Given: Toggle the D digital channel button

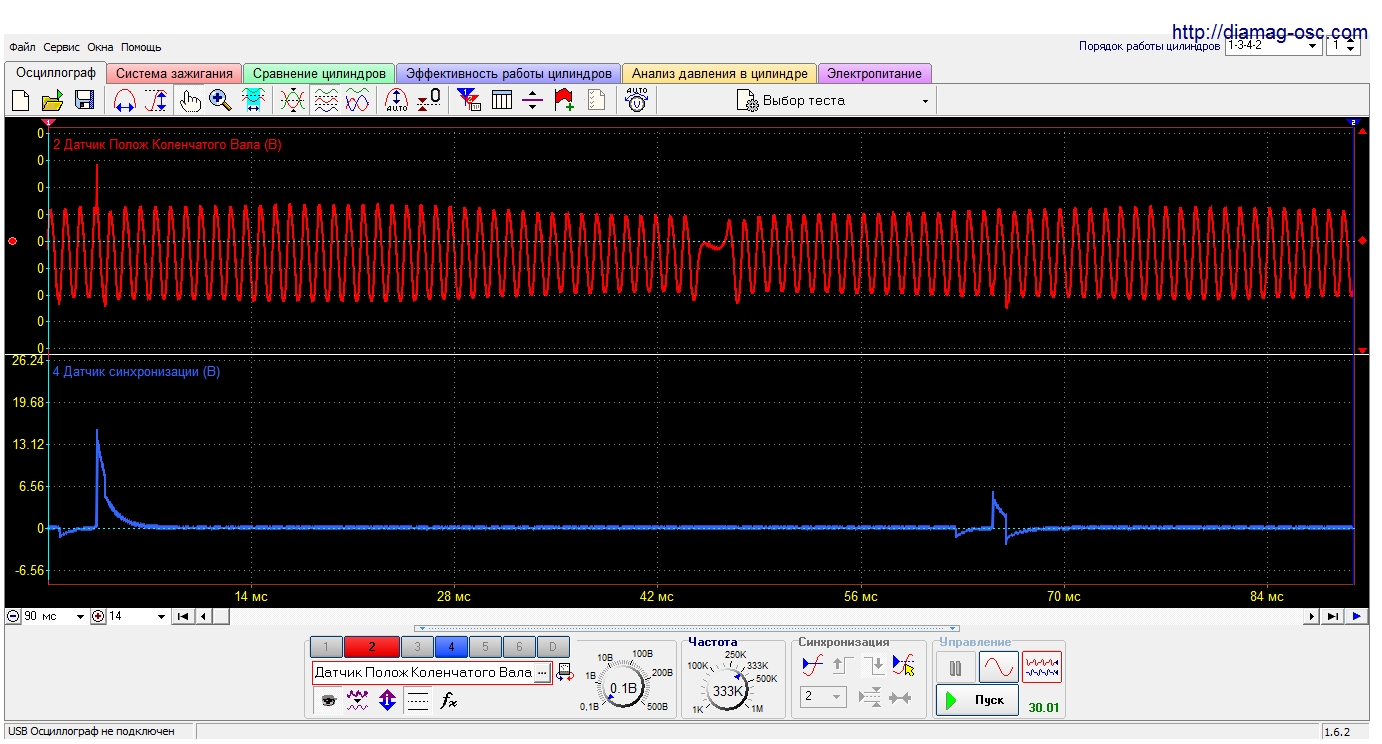Looking at the screenshot, I should pyautogui.click(x=553, y=648).
